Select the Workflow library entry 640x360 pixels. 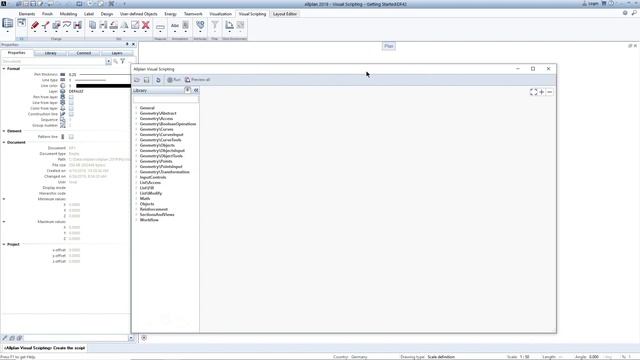pos(149,220)
